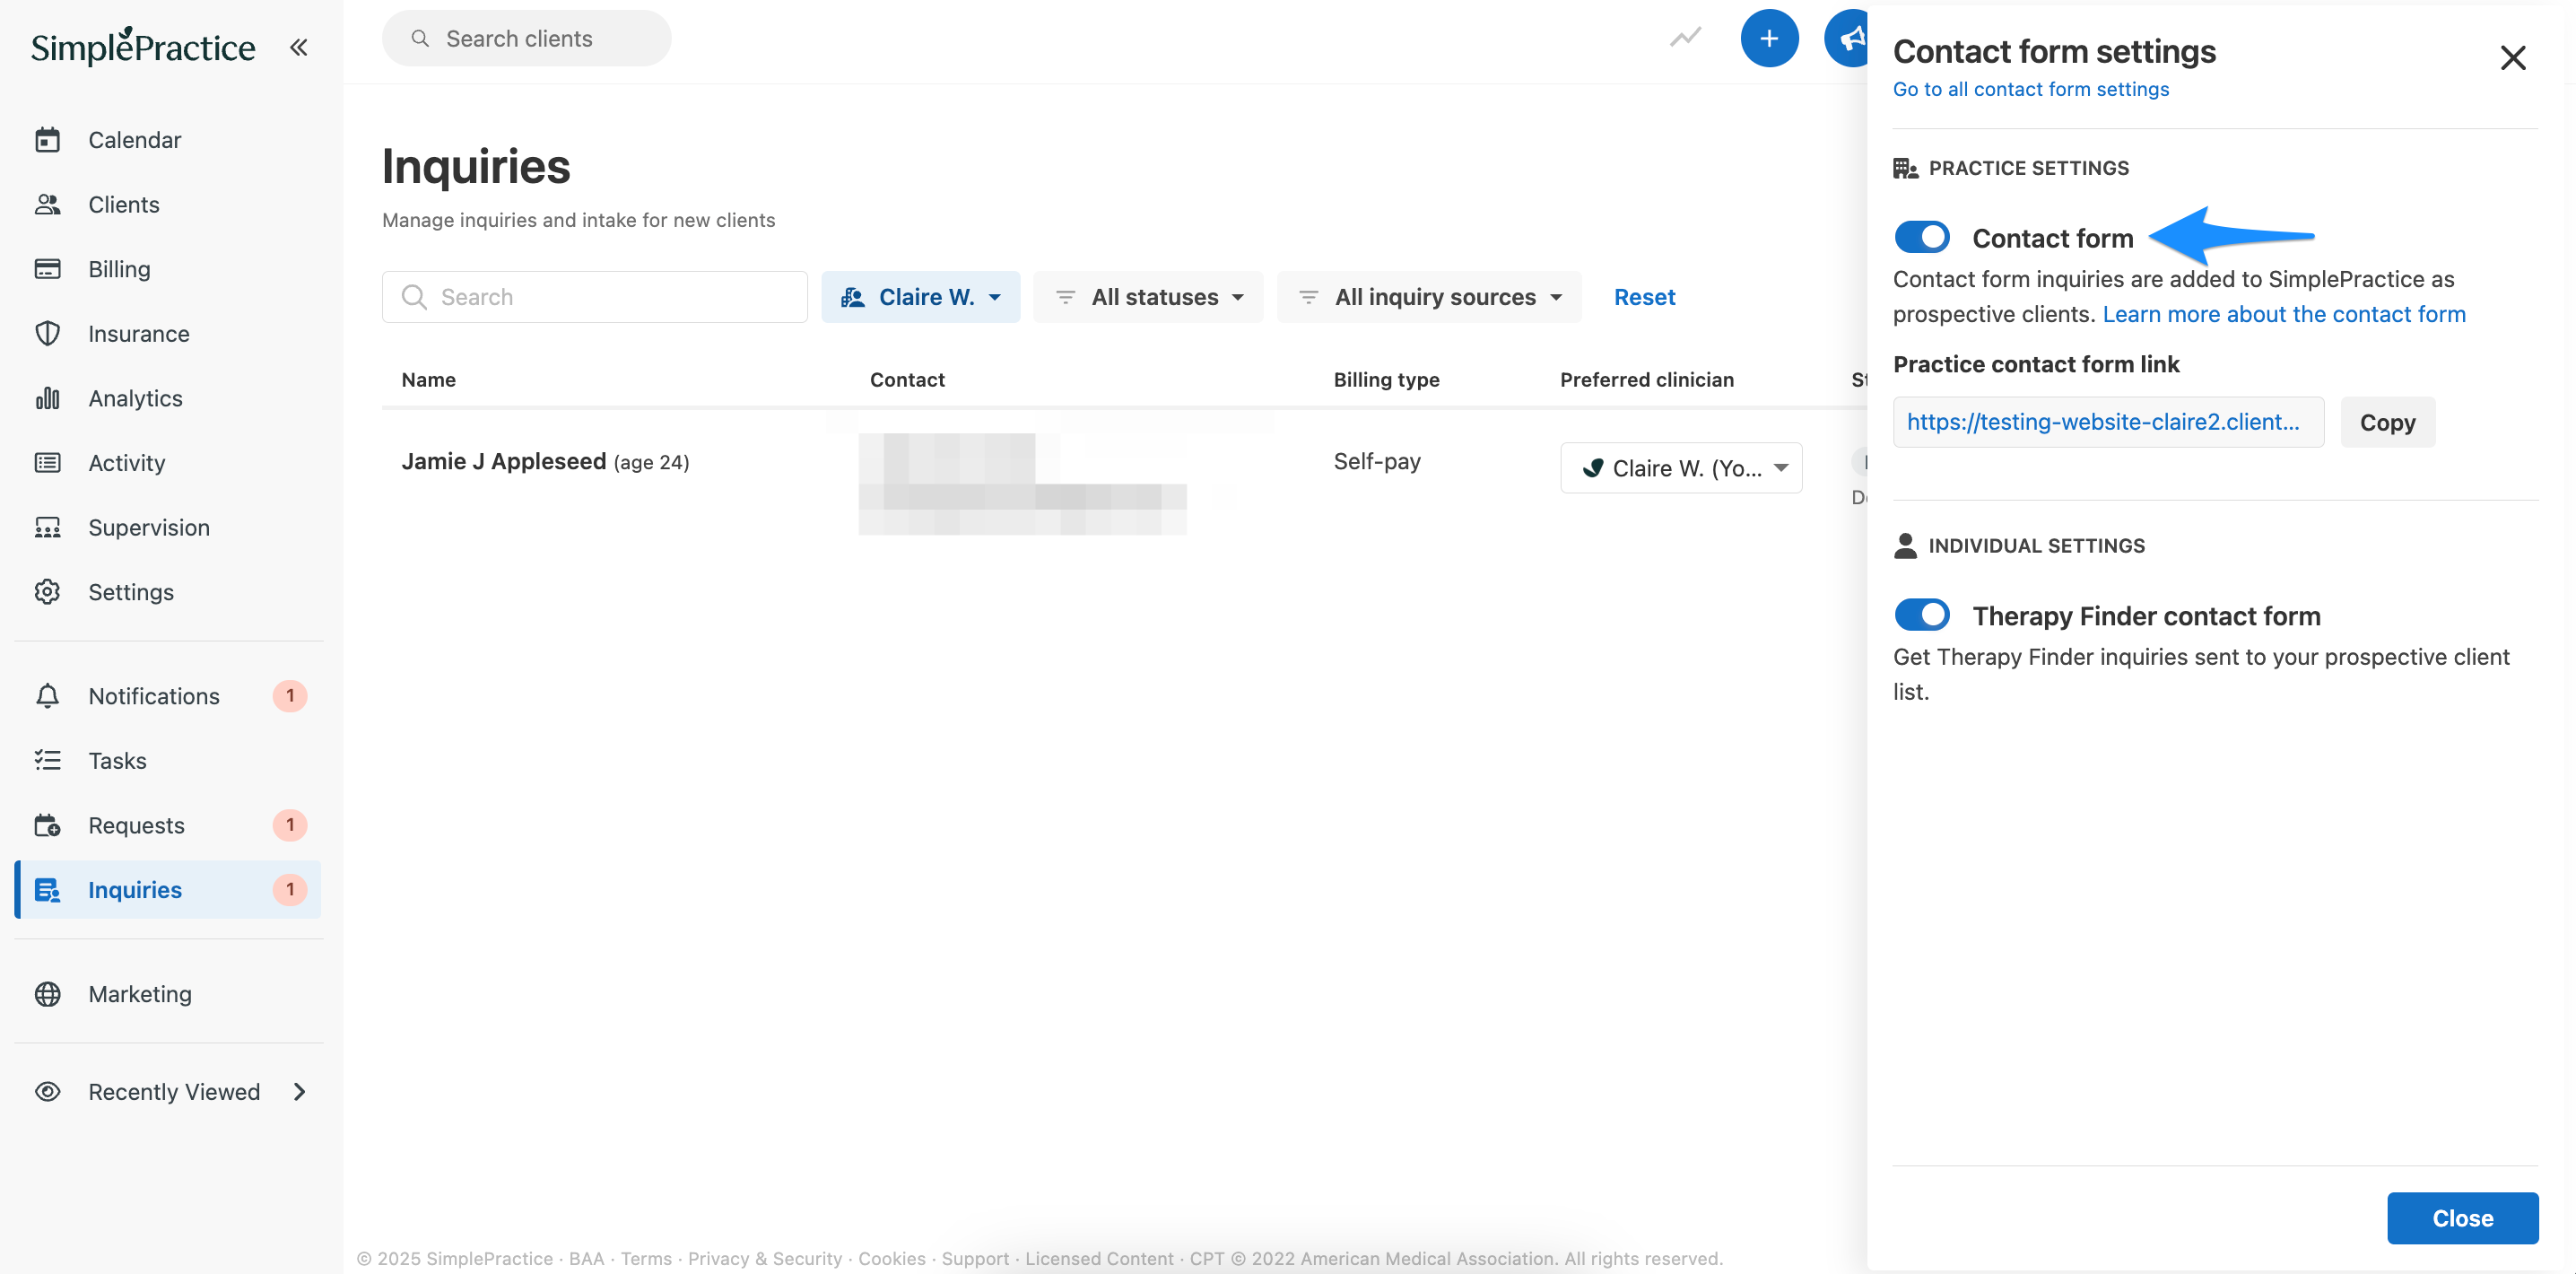Close the panel with X icon

[2512, 58]
